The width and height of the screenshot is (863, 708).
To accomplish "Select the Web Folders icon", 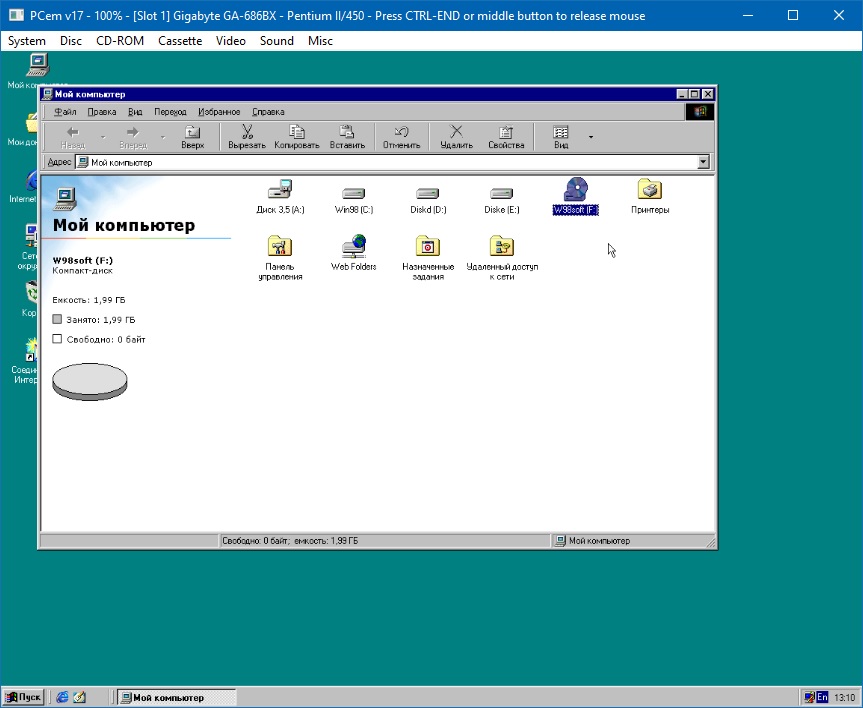I will tap(354, 247).
